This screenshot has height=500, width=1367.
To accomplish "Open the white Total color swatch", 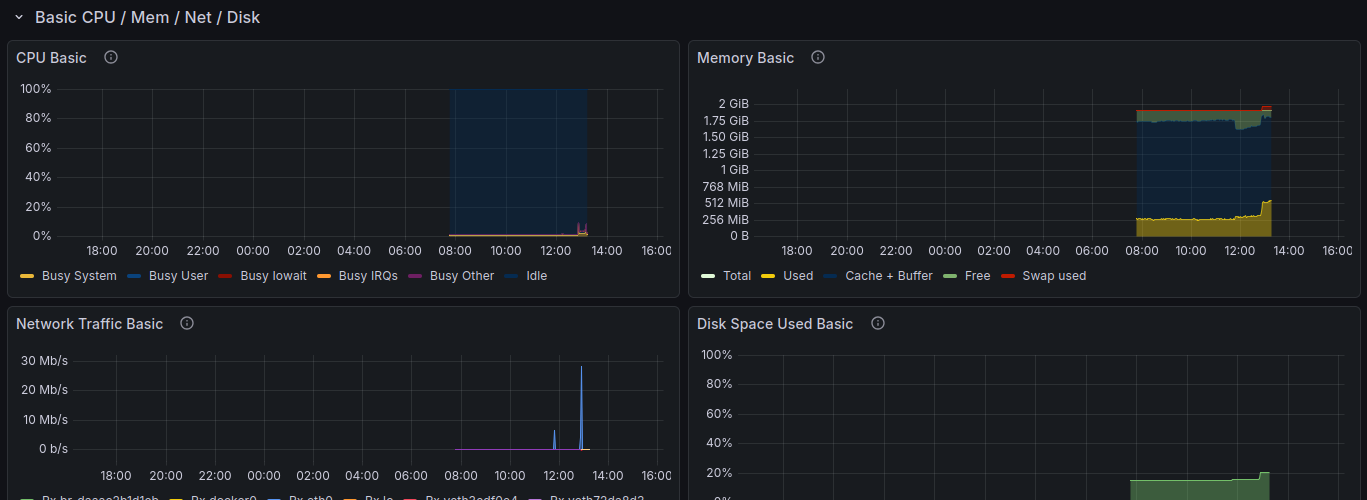I will 708,276.
